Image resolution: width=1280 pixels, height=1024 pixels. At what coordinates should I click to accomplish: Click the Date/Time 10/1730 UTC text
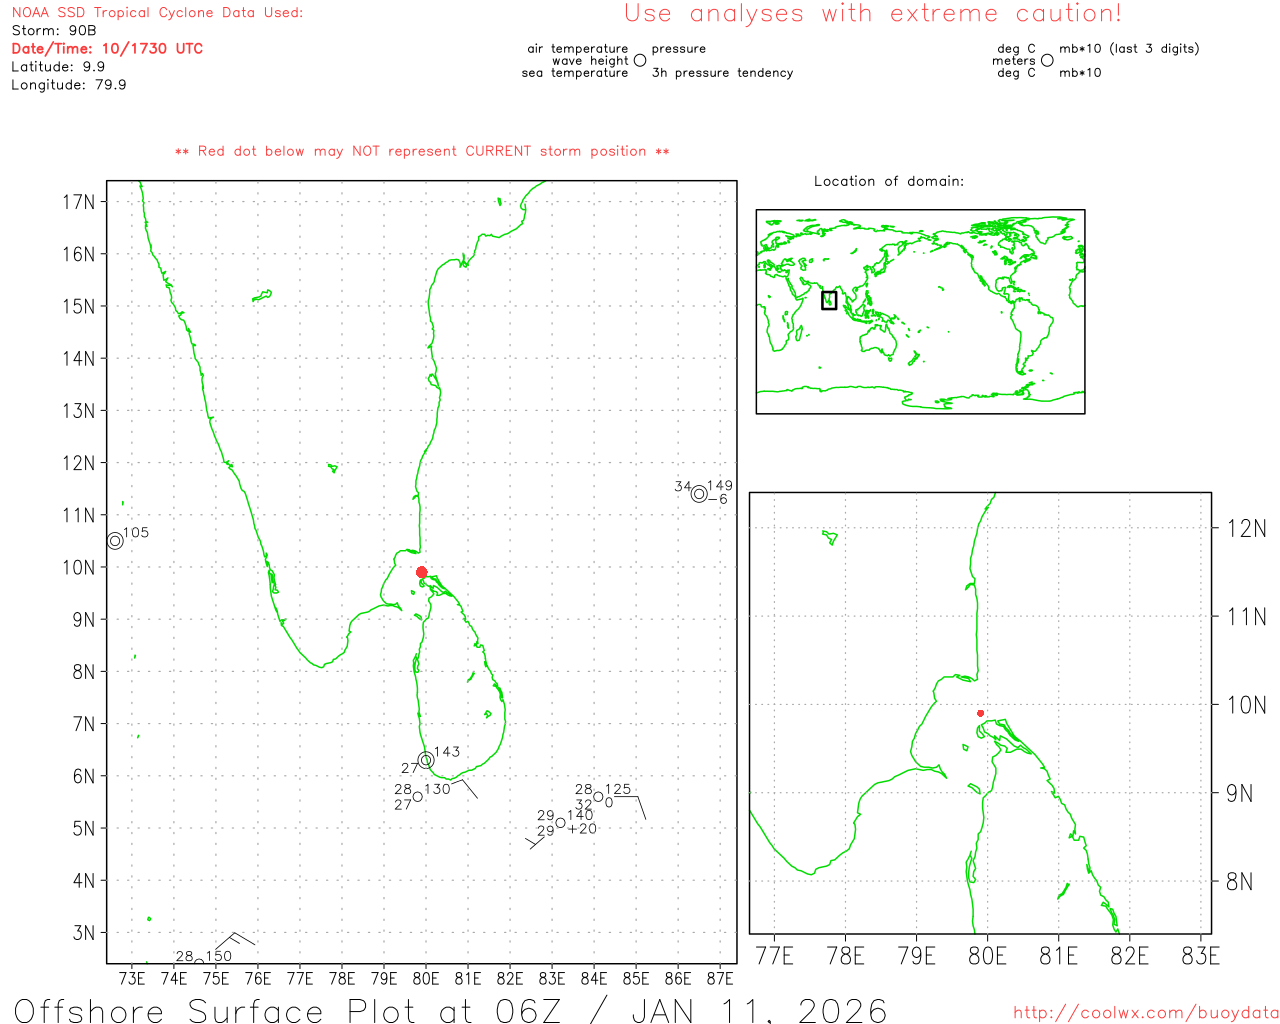107,48
